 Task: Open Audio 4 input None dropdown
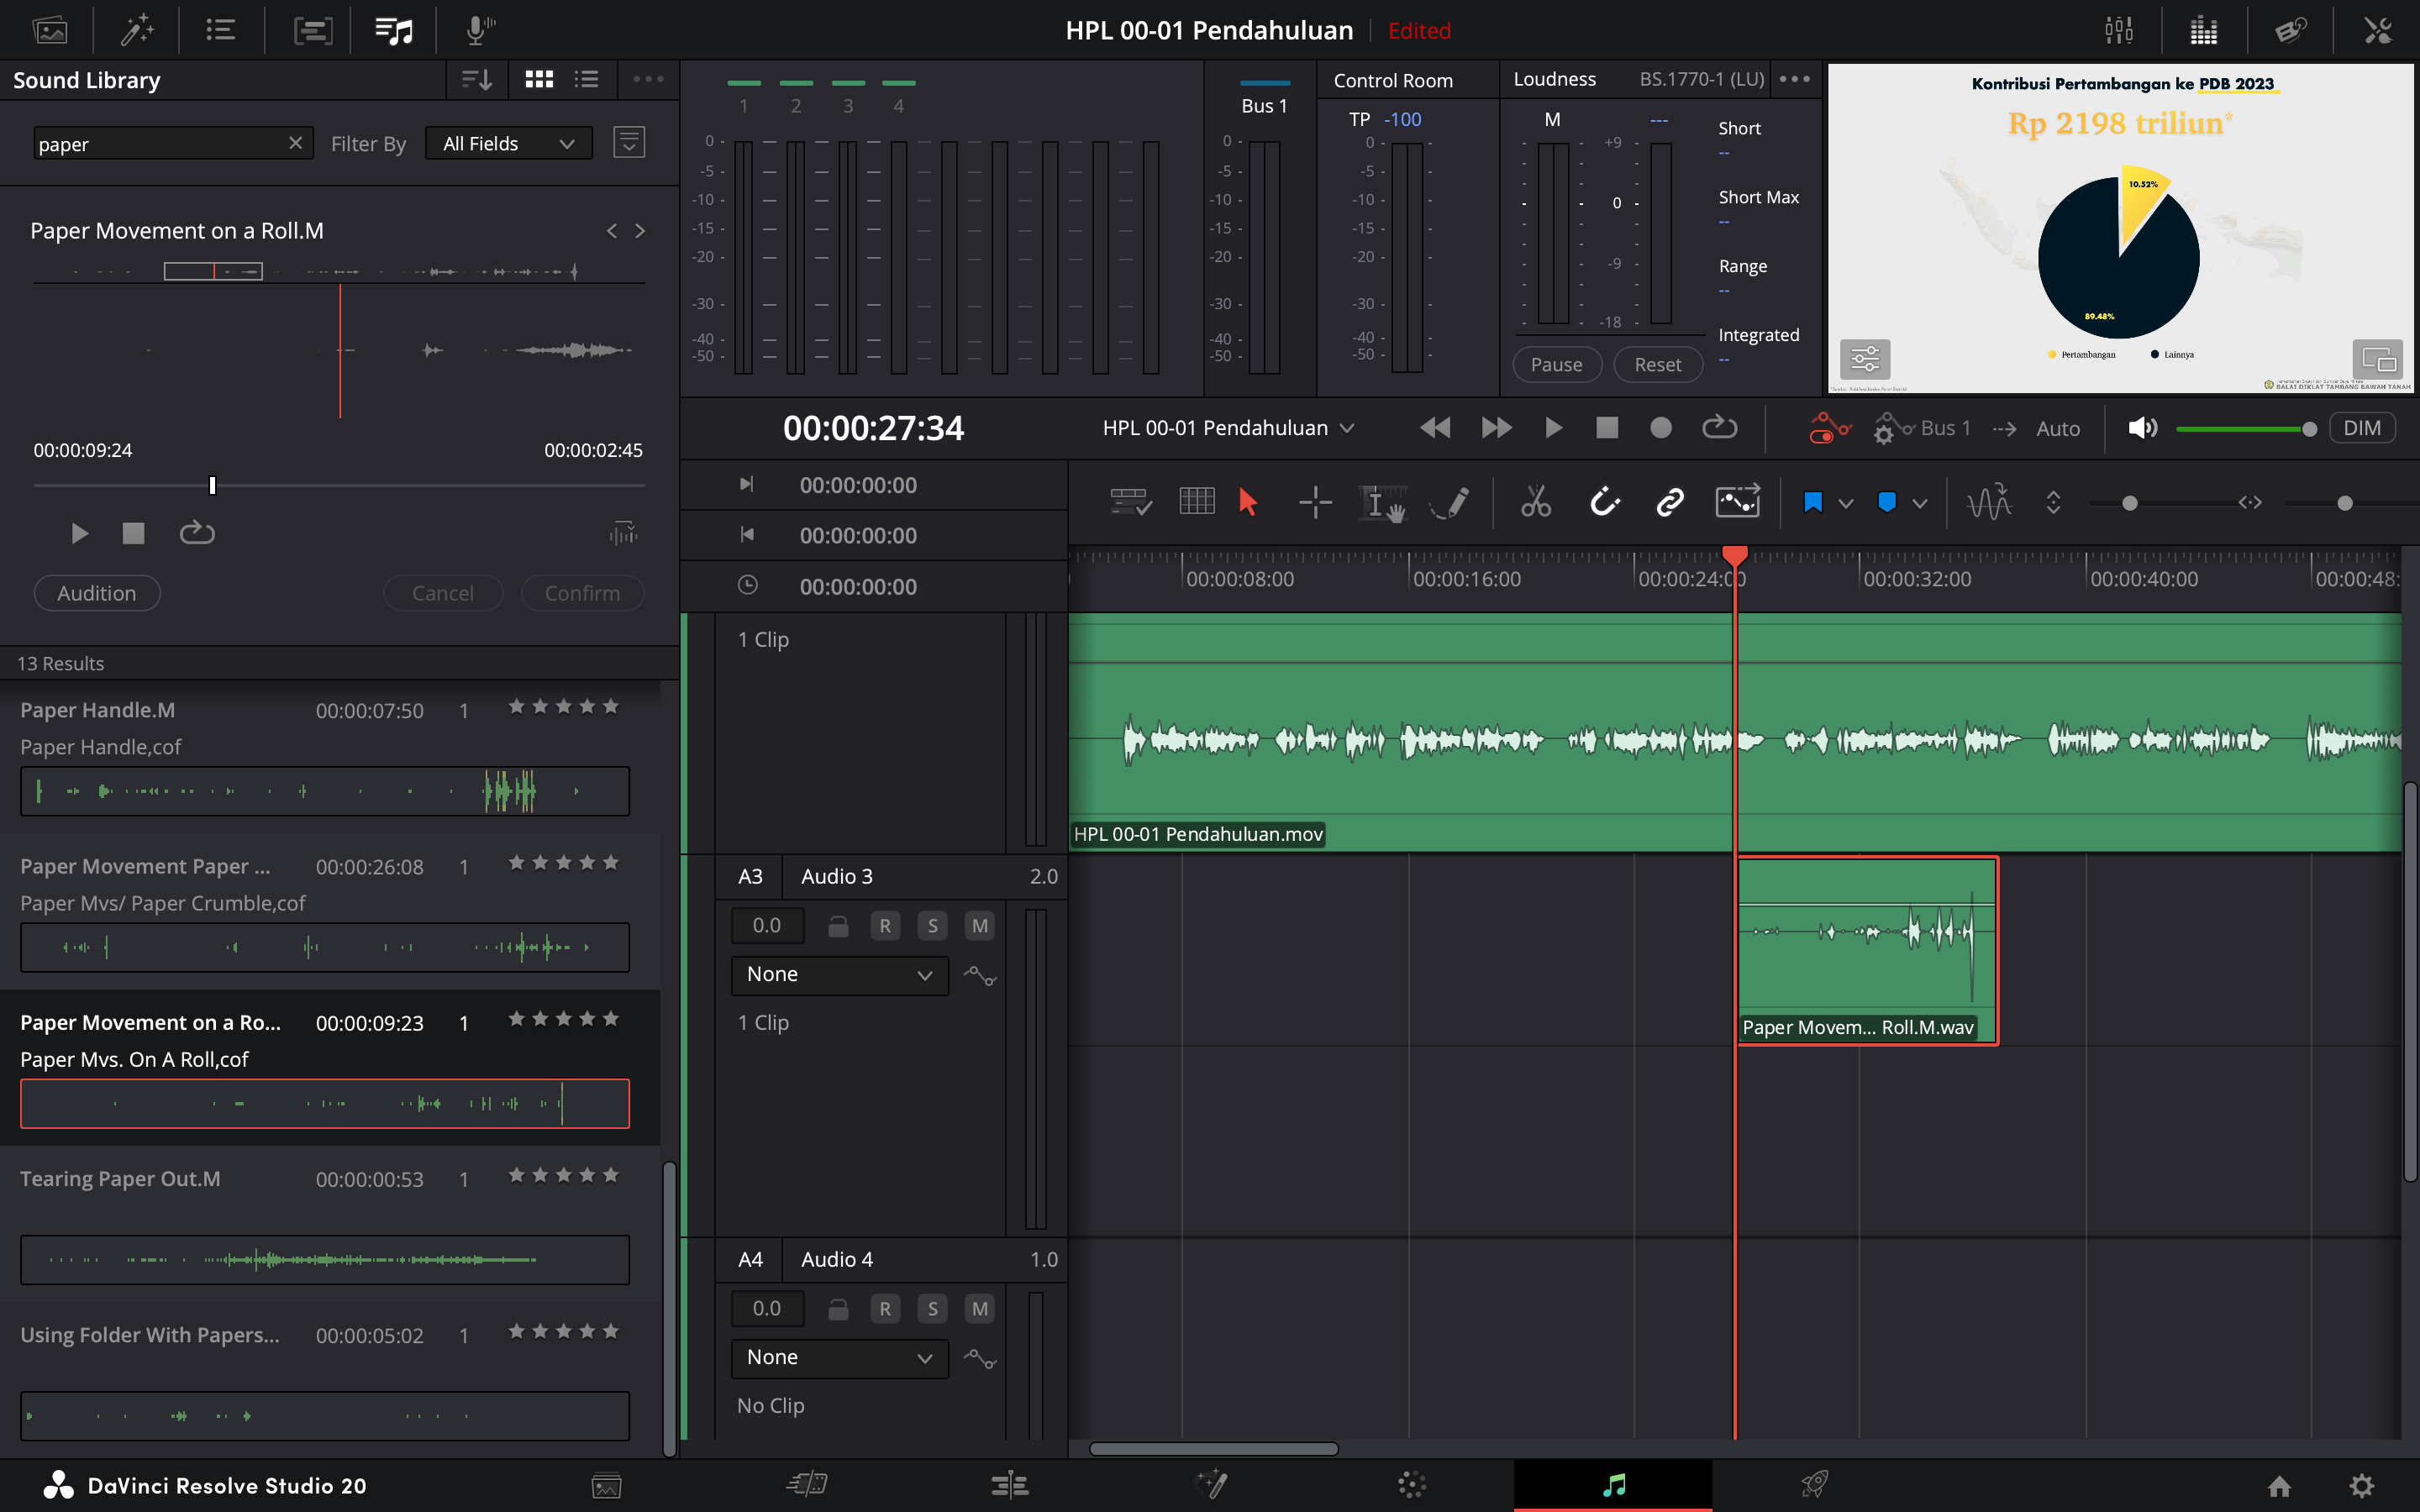coord(839,1357)
